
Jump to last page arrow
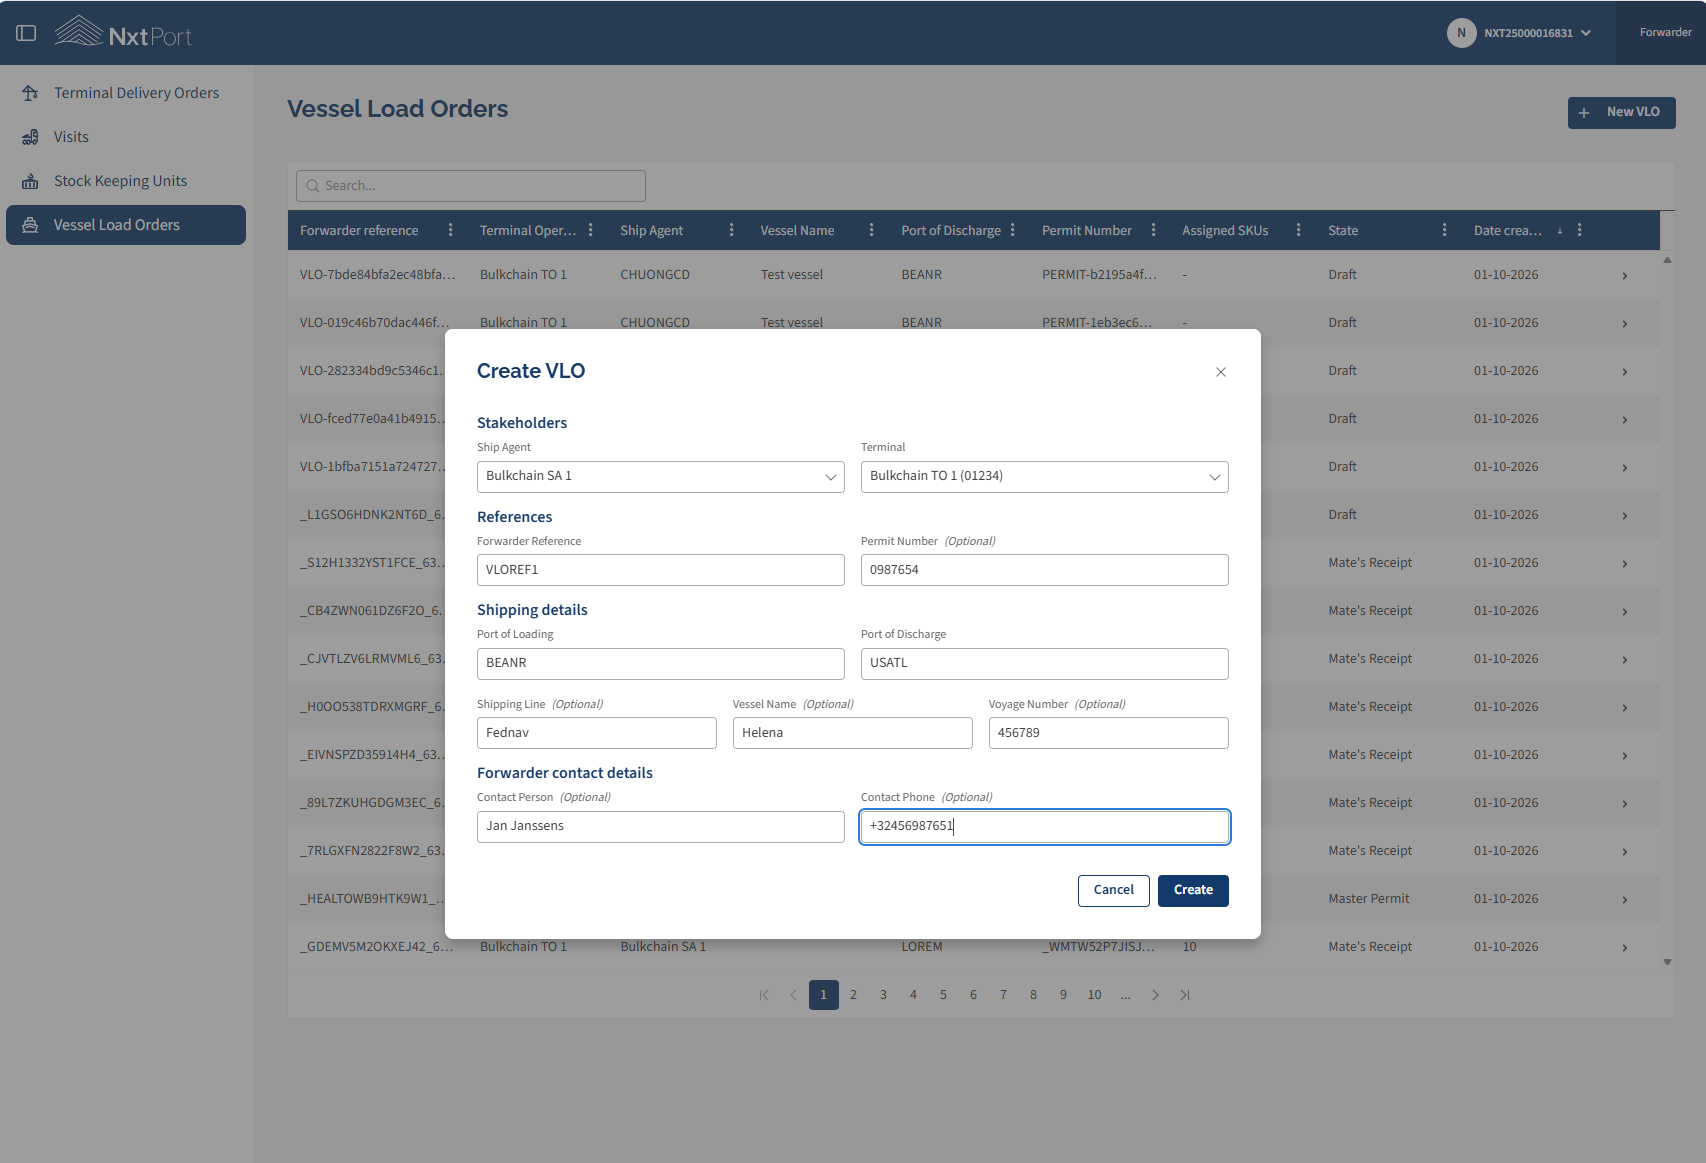point(1185,995)
